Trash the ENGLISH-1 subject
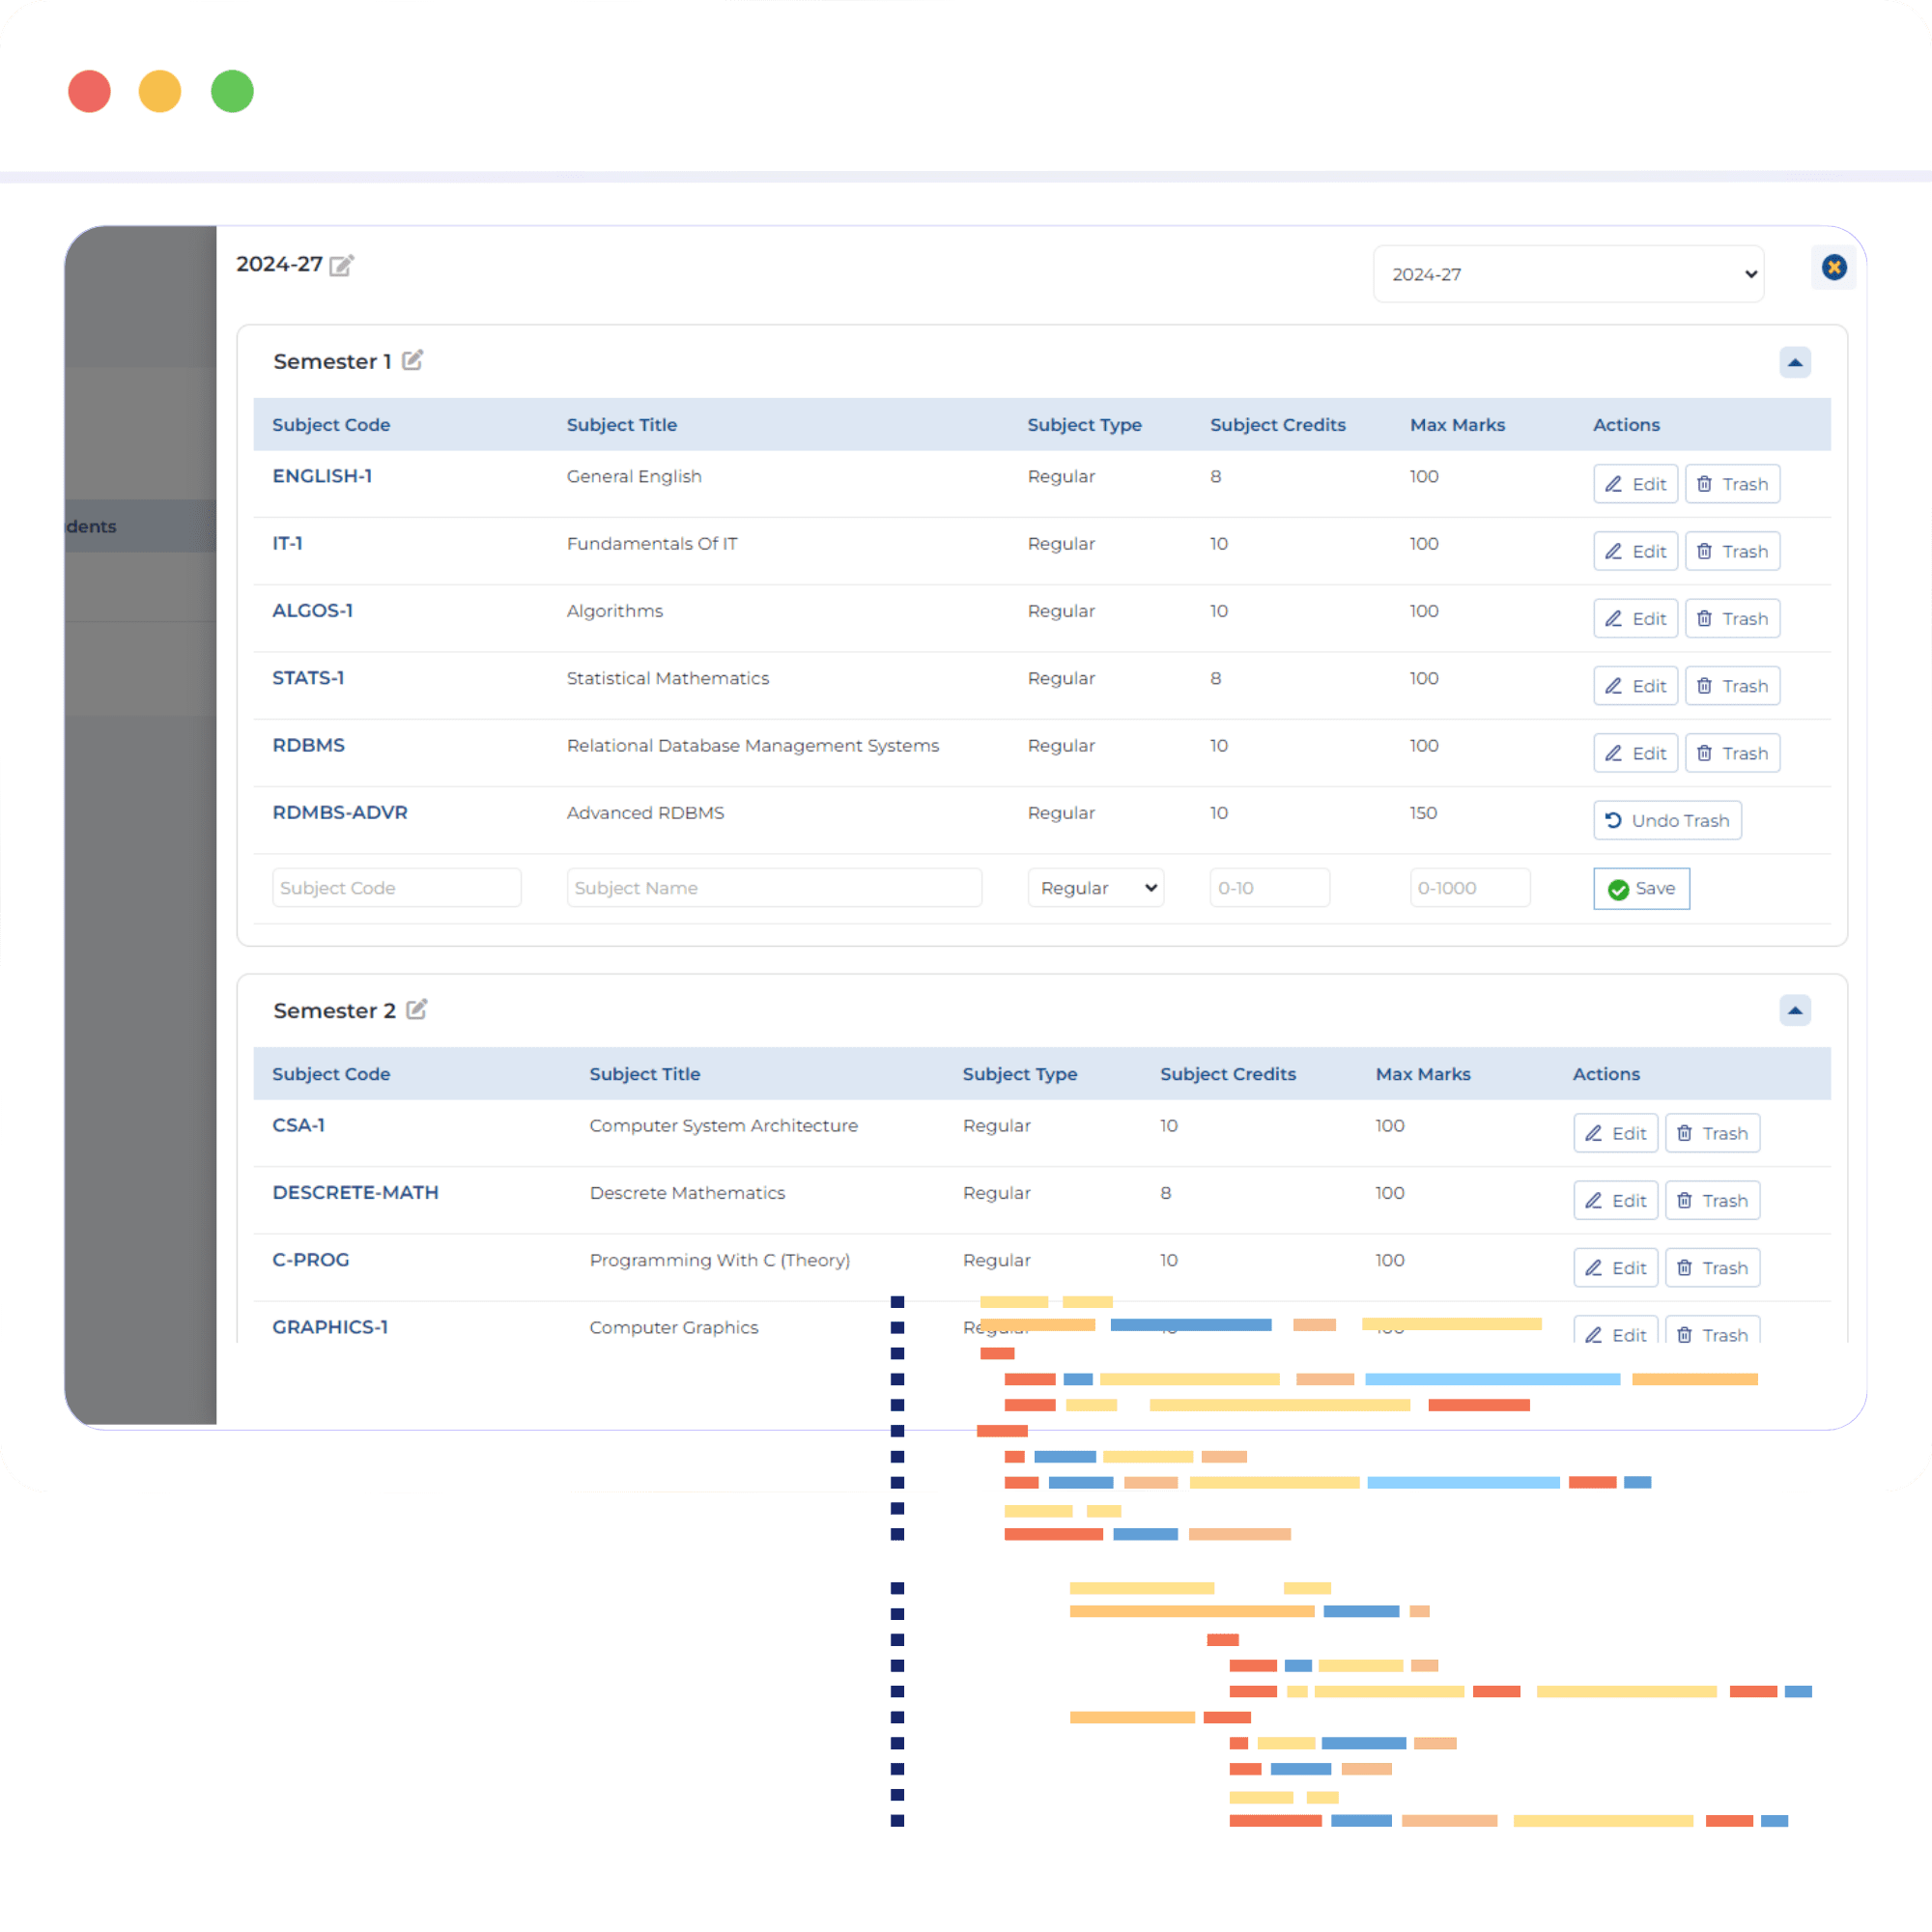Viewport: 1932px width, 1932px height. click(1732, 484)
